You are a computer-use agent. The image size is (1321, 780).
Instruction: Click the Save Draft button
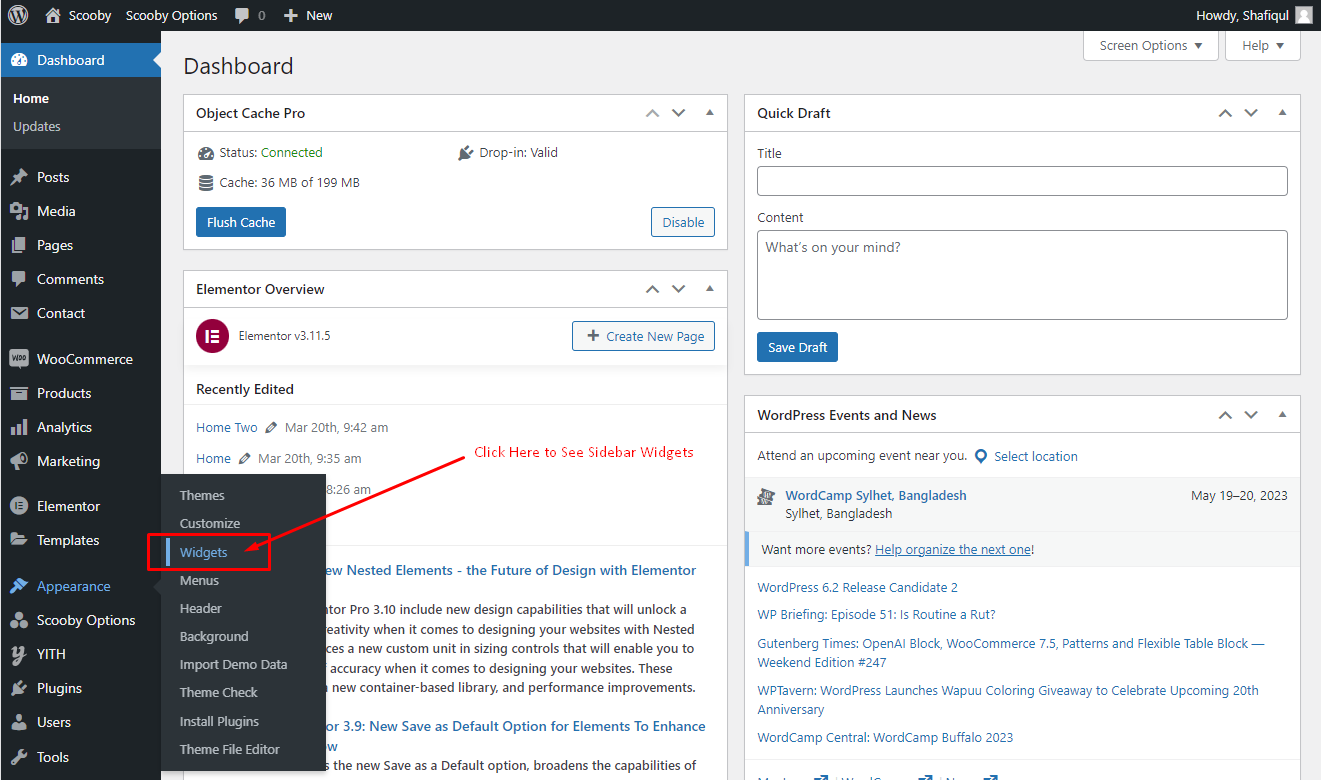(797, 347)
